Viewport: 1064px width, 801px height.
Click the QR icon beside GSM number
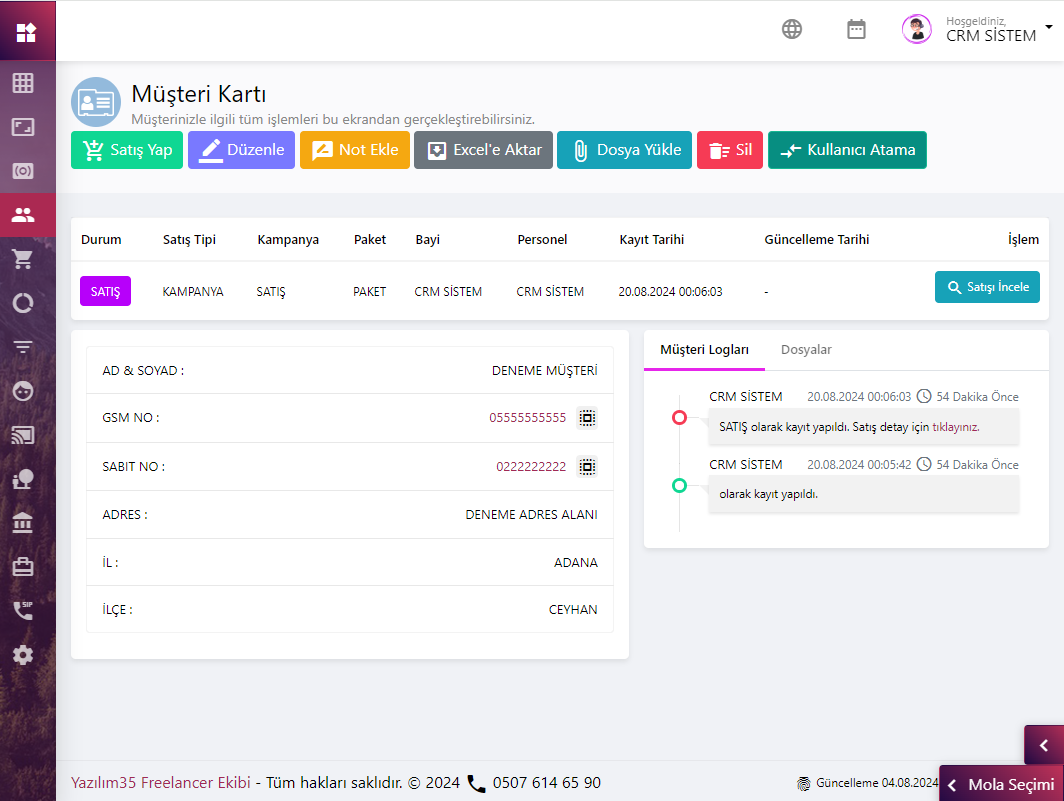[x=587, y=418]
